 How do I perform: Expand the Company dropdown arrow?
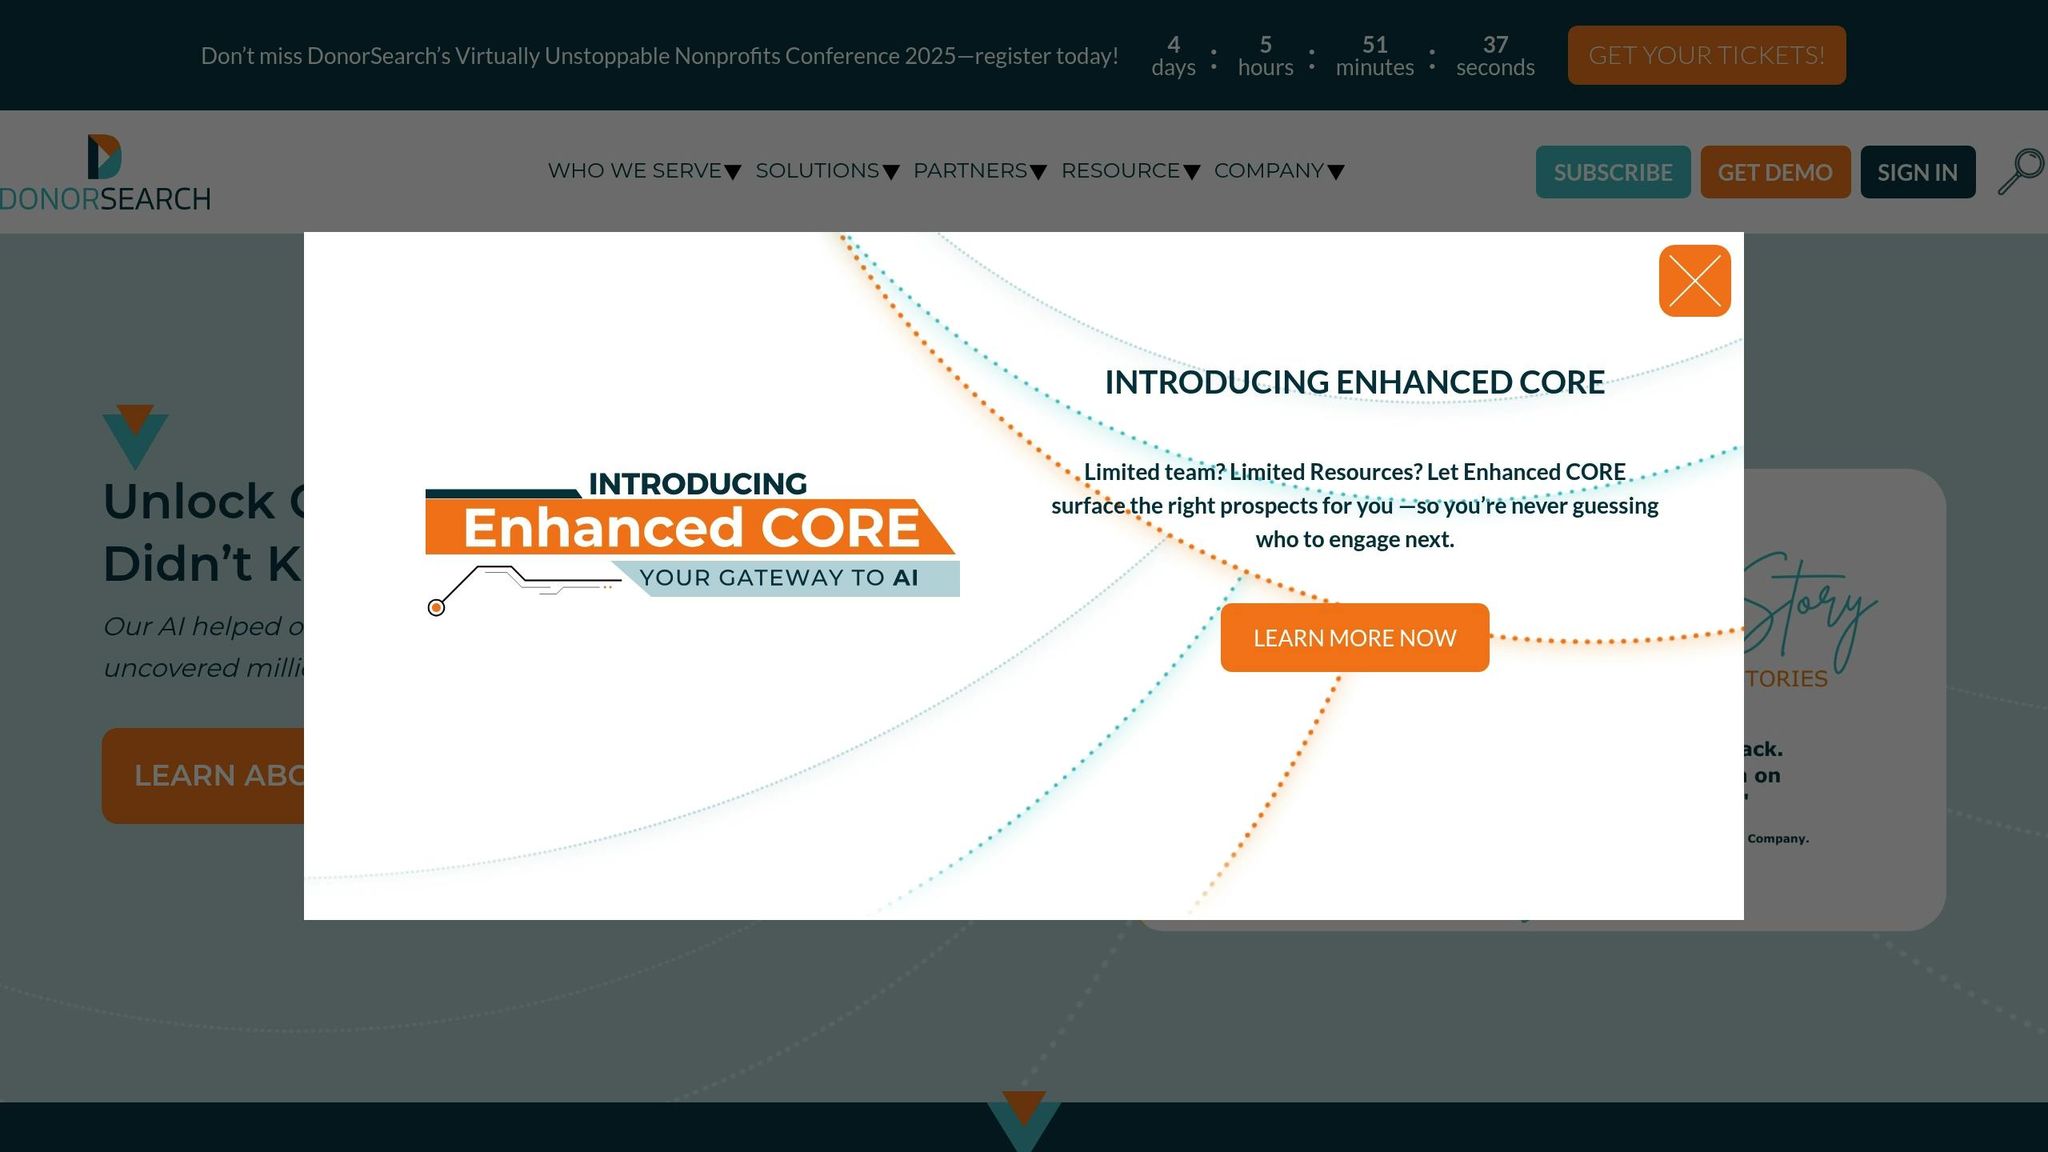(1336, 173)
